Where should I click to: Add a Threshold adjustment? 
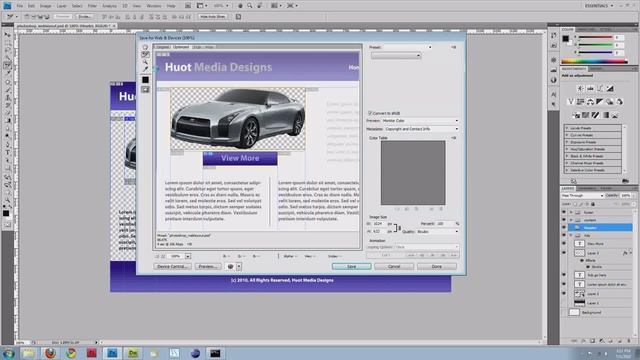click(x=595, y=116)
